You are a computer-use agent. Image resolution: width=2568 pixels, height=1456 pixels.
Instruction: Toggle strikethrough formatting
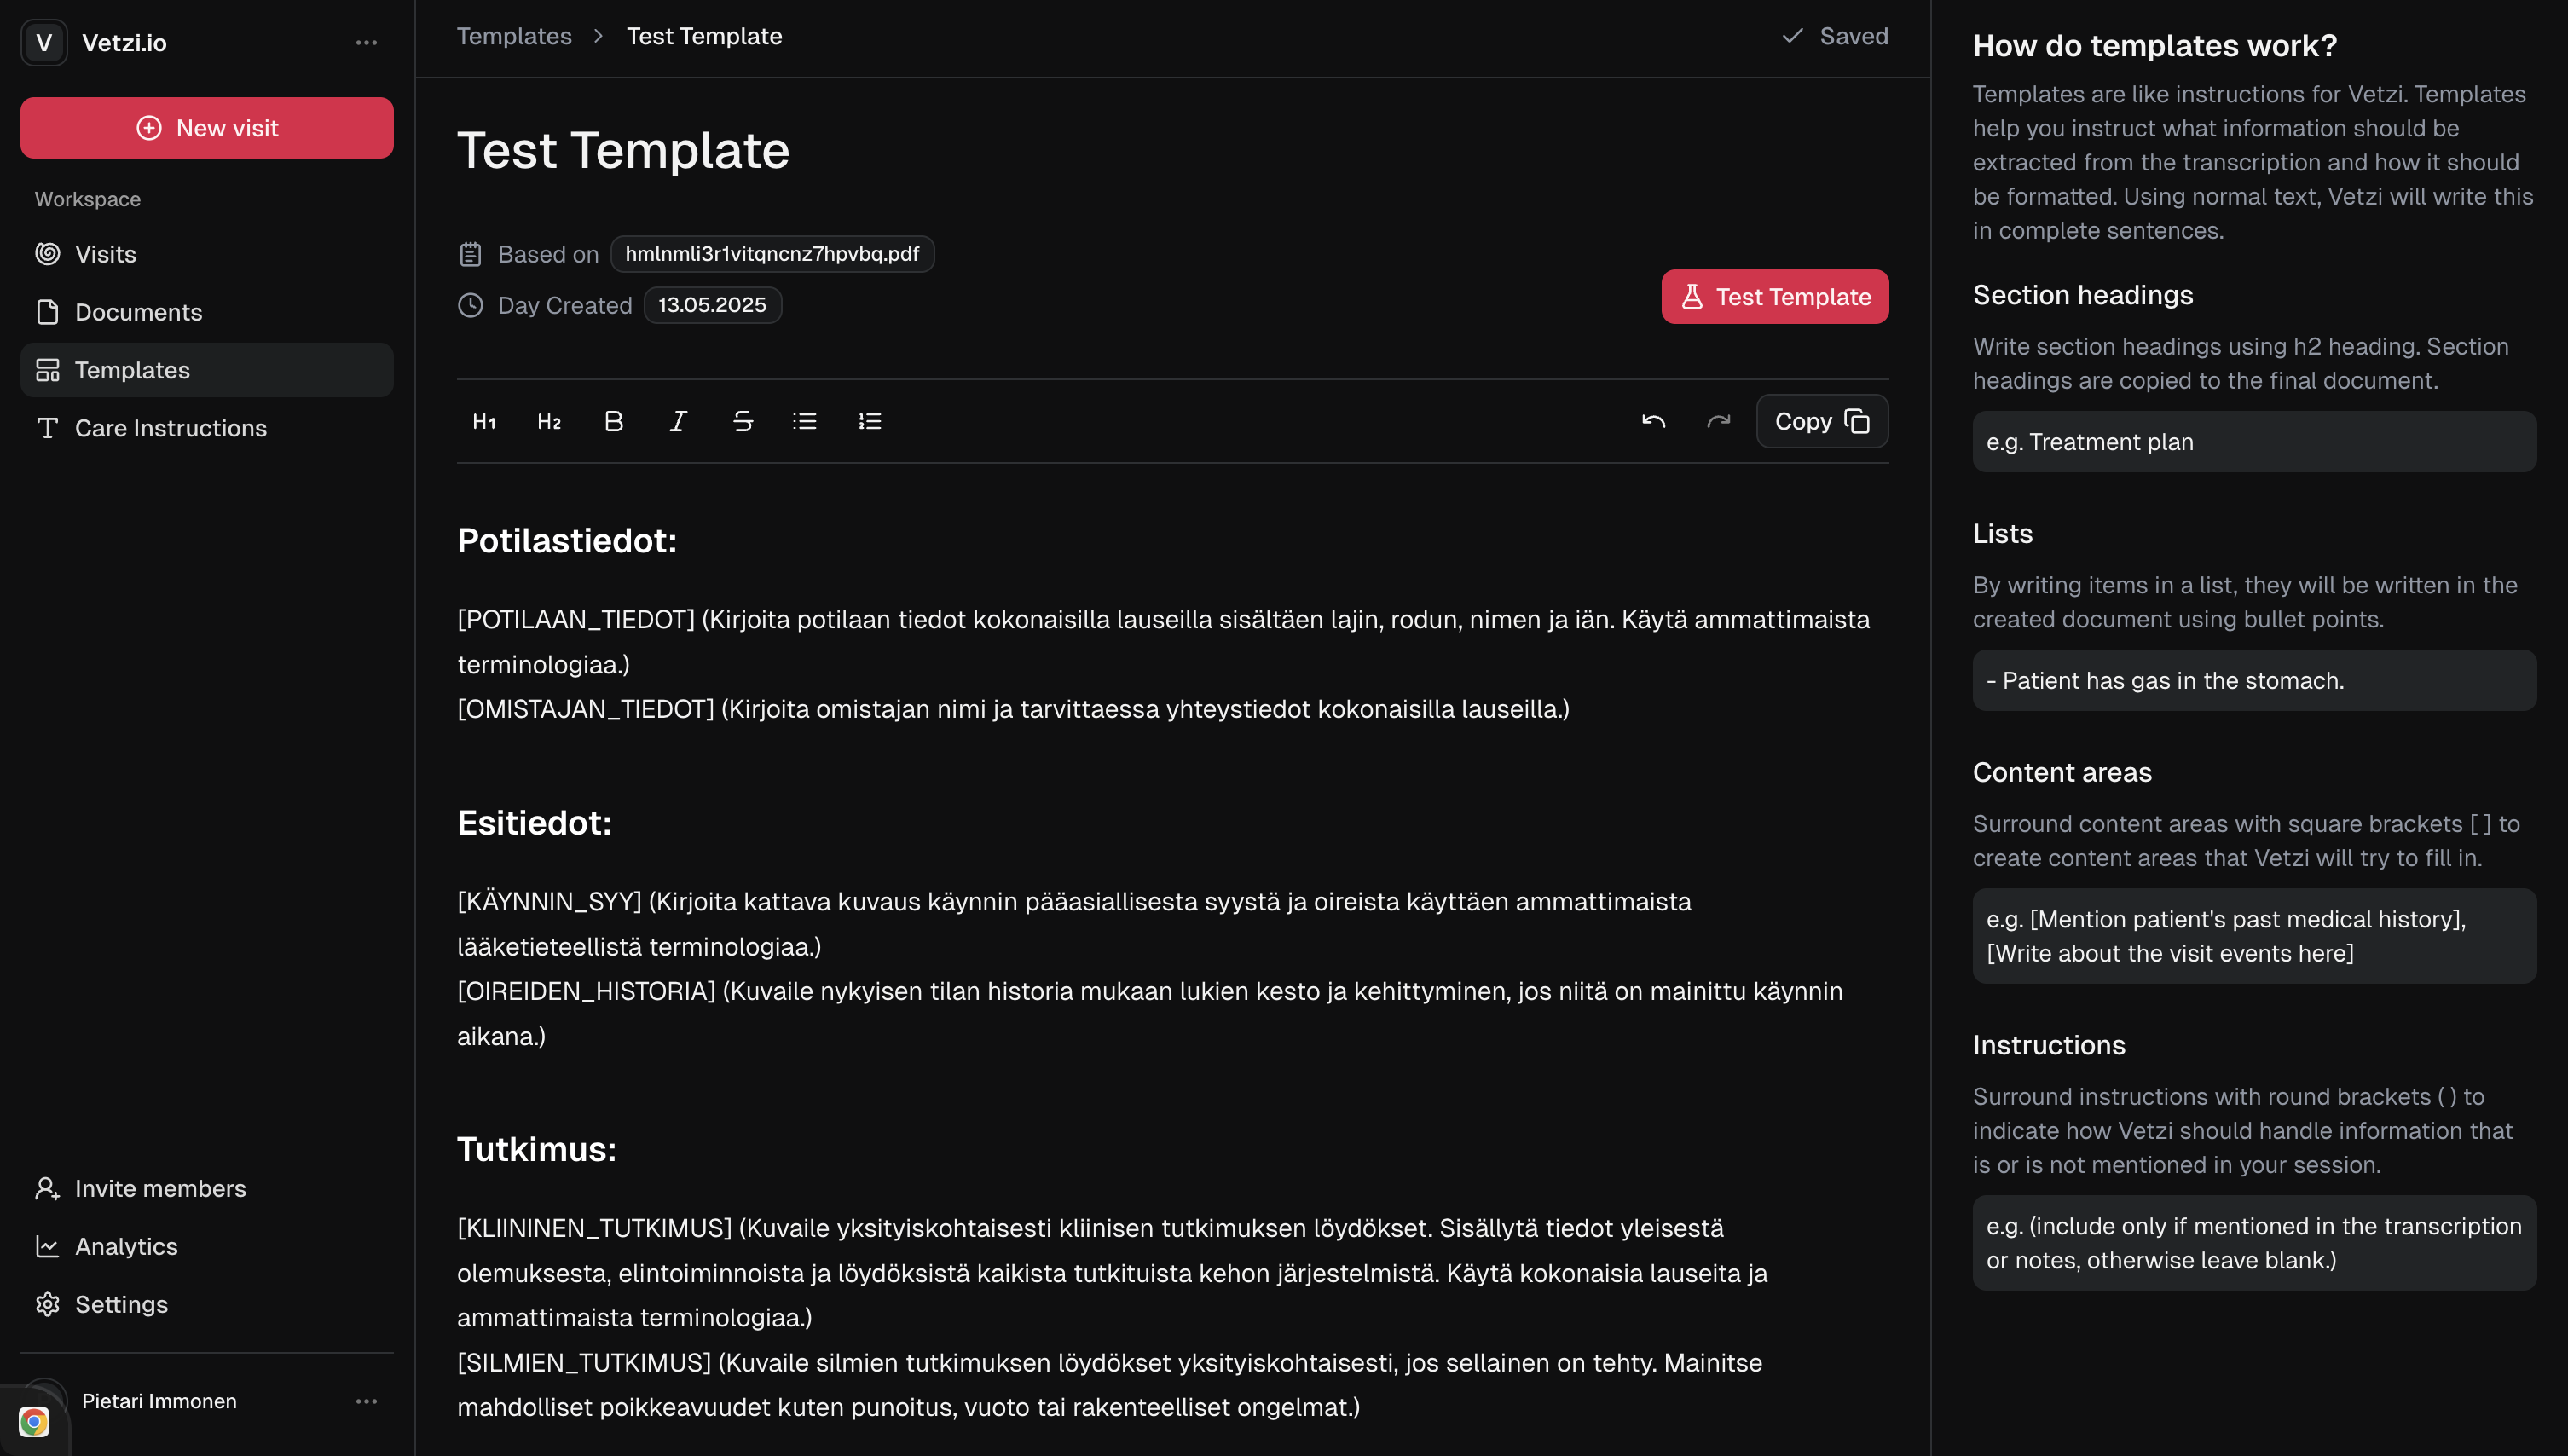coord(742,421)
